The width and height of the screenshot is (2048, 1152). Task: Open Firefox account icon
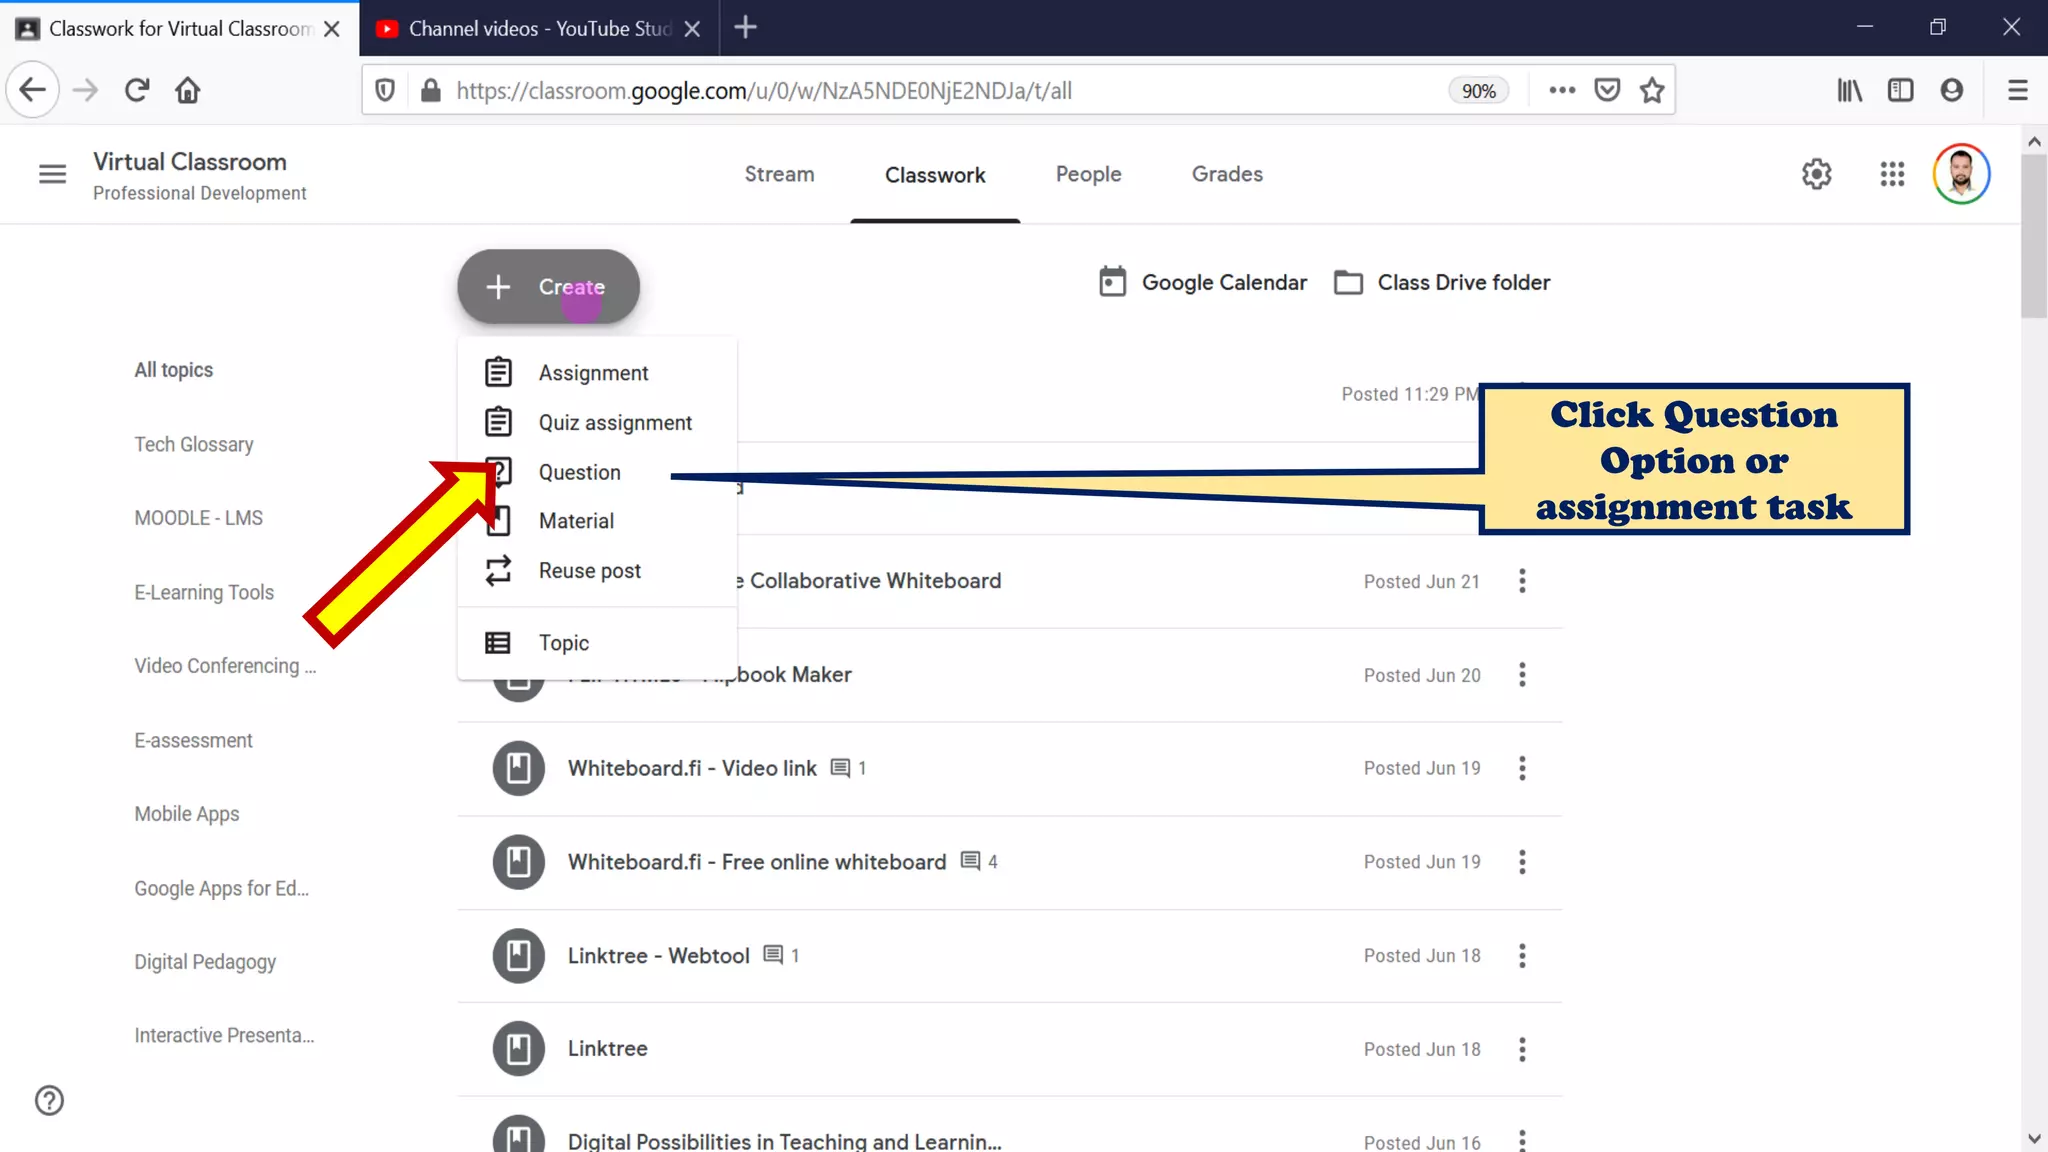click(x=1951, y=90)
